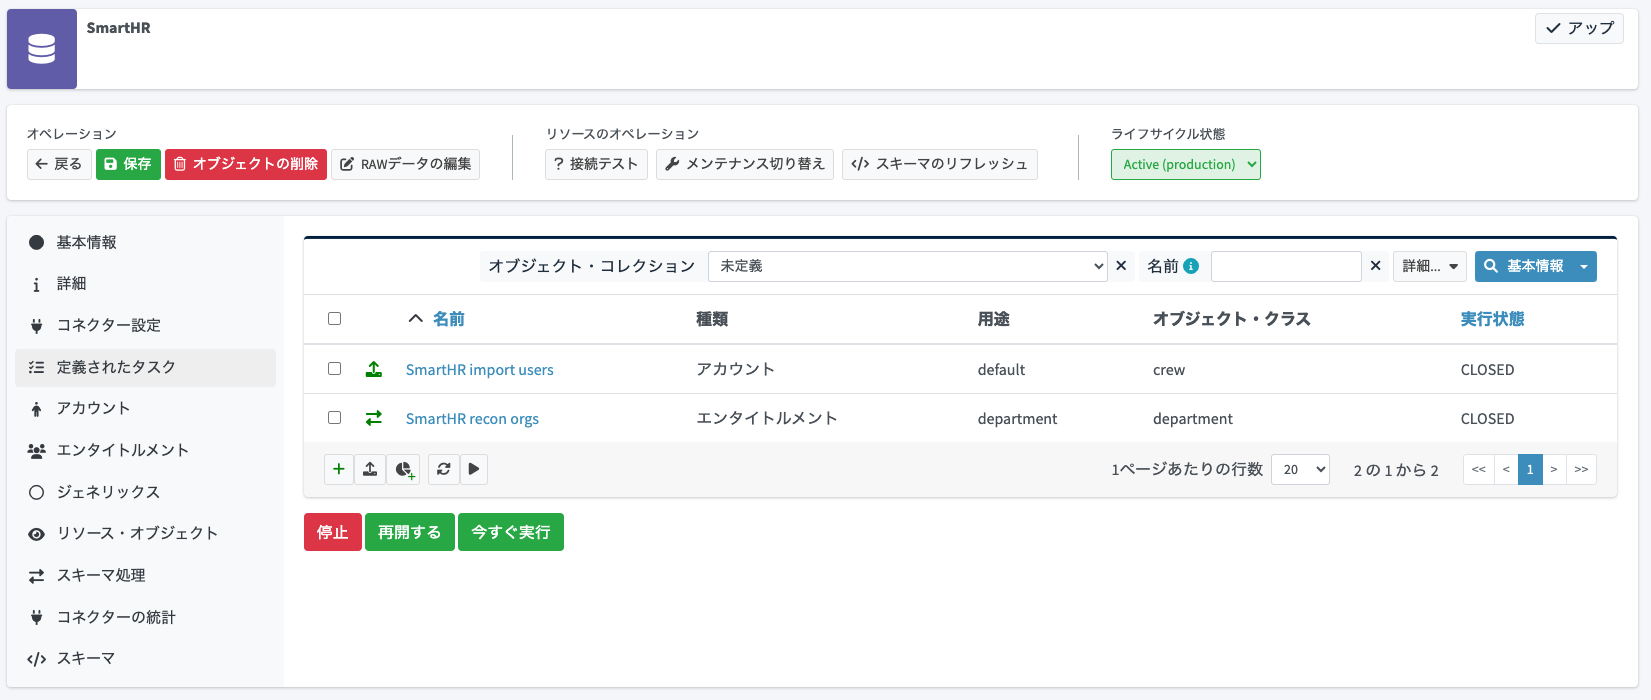Open the SmartHR recon orgs task link
Image resolution: width=1651 pixels, height=700 pixels.
[x=472, y=419]
